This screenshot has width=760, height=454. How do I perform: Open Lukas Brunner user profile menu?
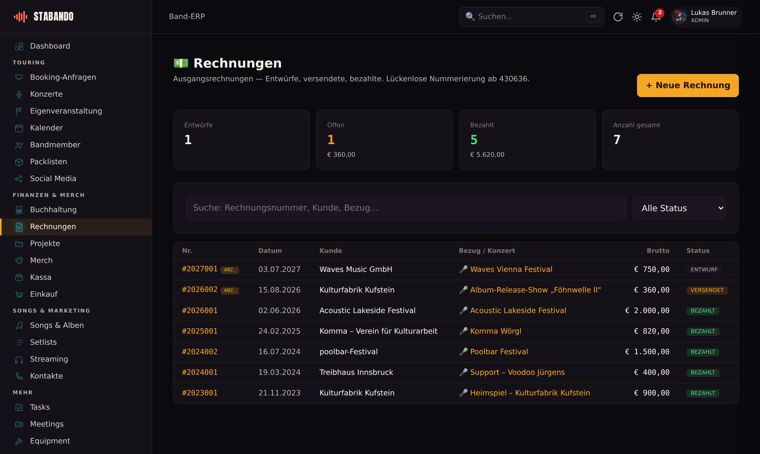pos(707,16)
